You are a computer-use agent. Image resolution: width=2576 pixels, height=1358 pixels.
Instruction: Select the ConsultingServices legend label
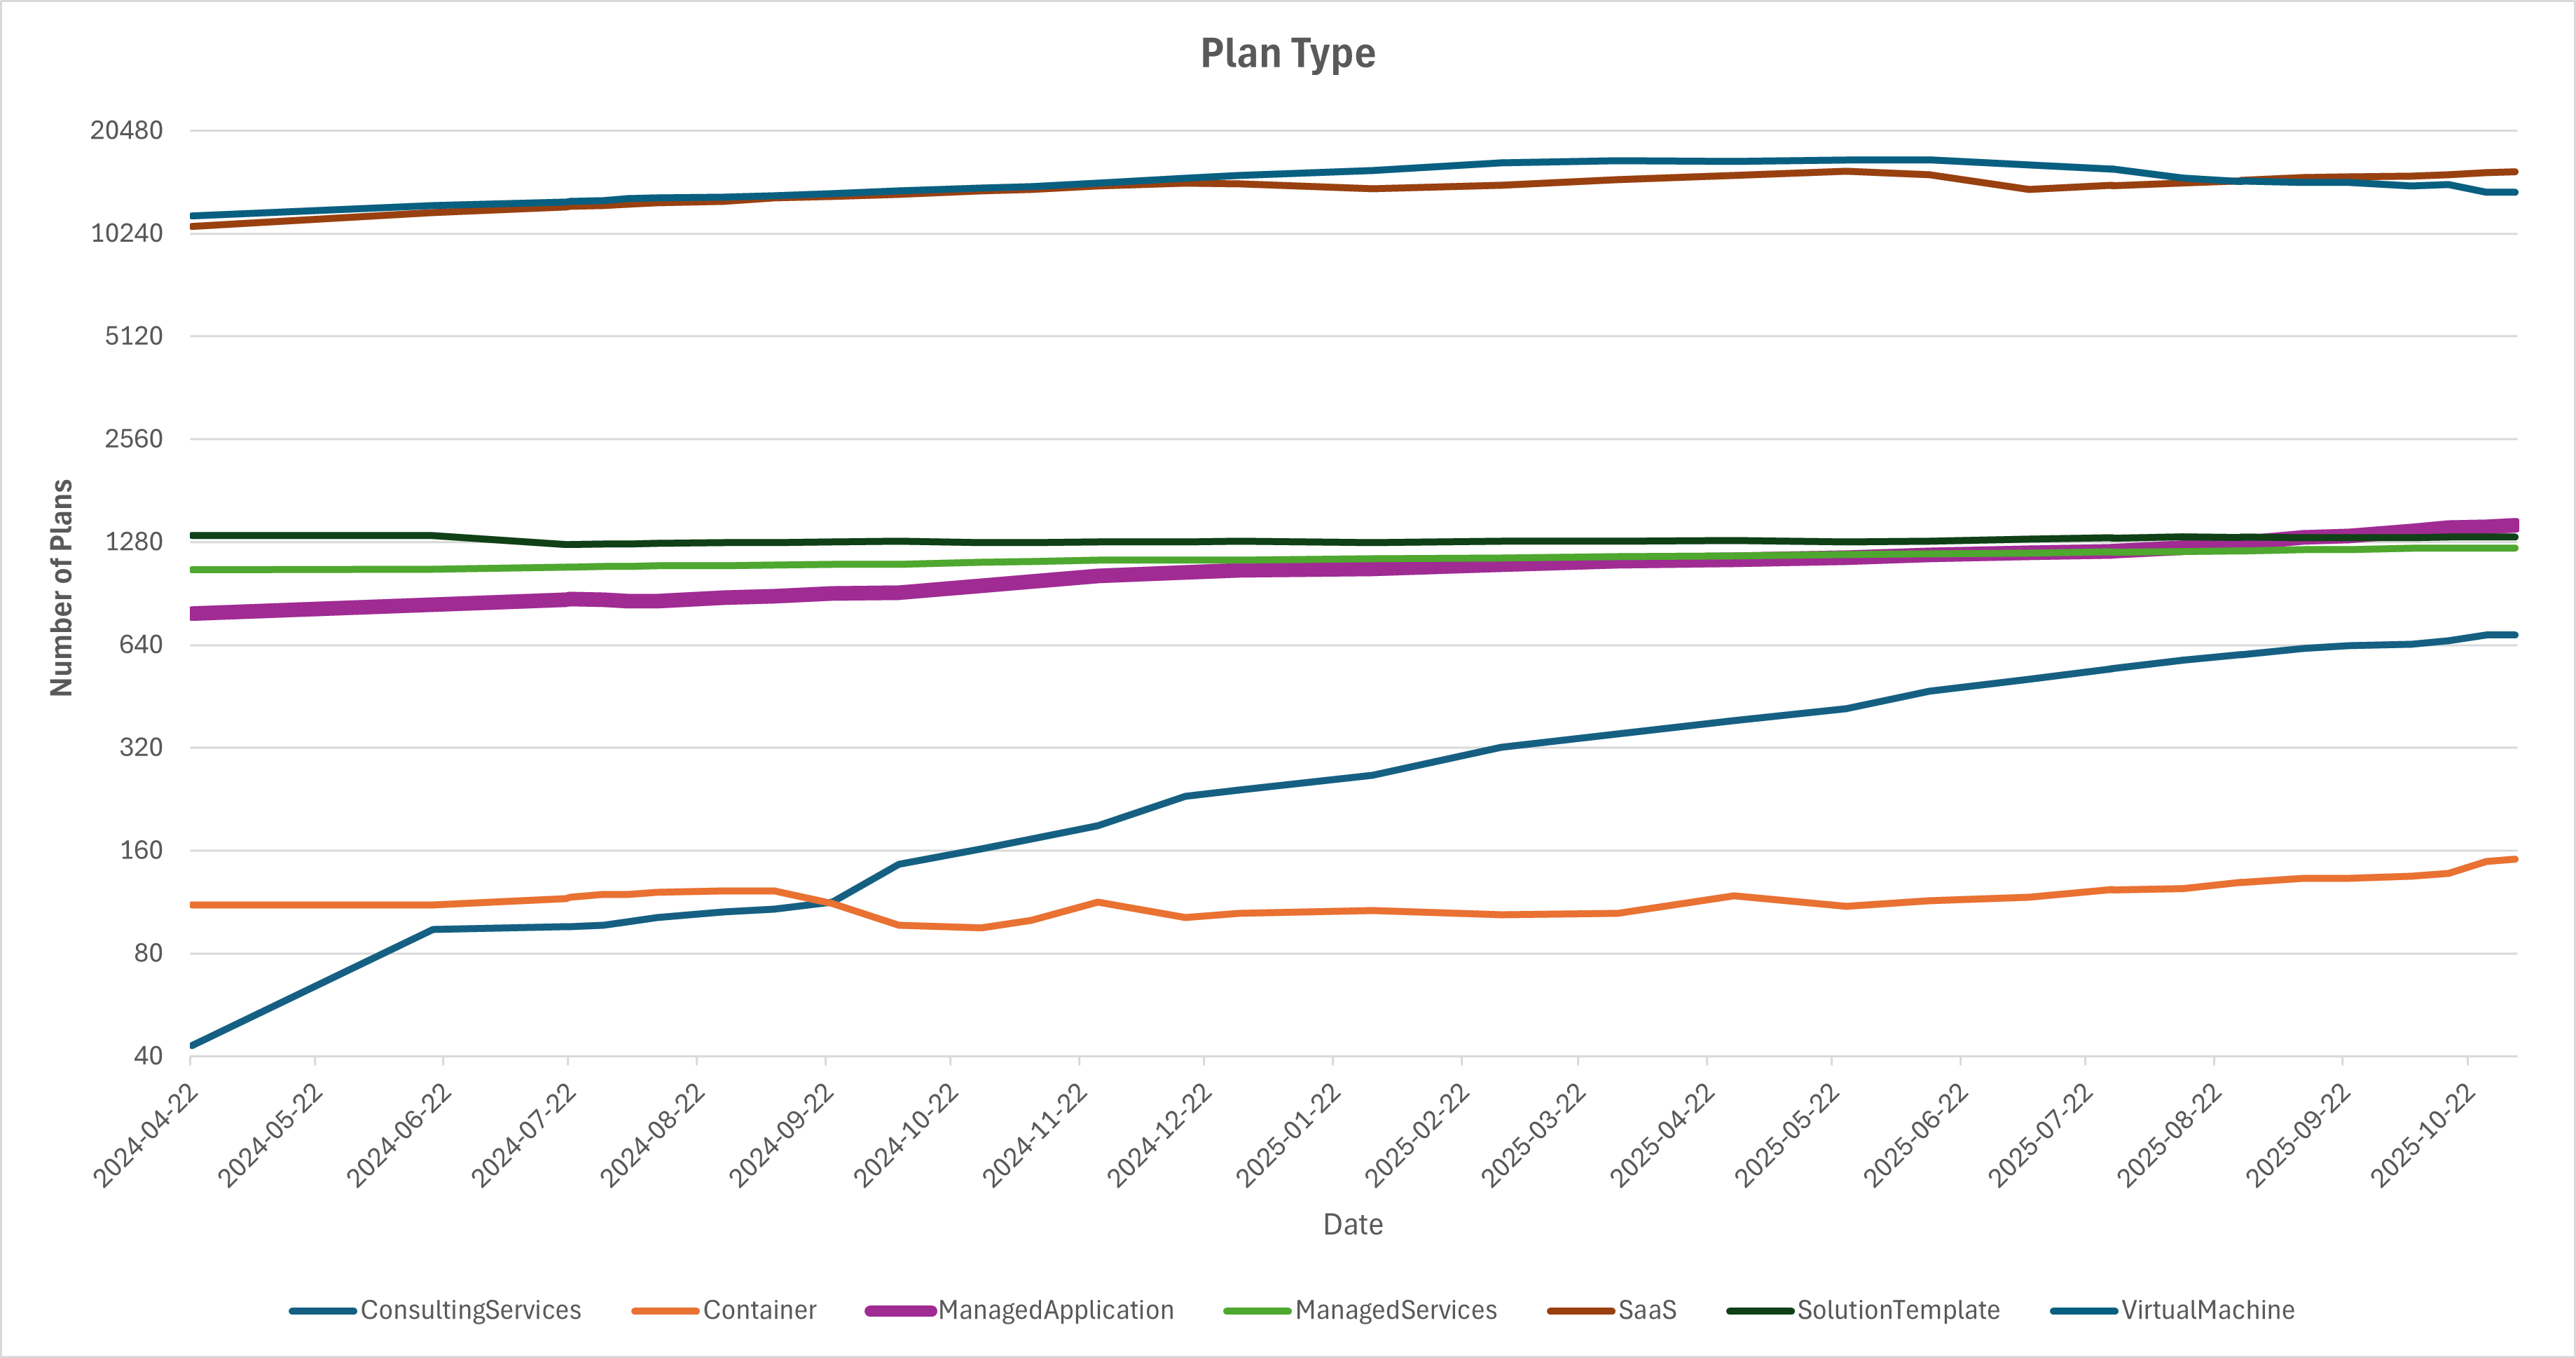point(470,1310)
